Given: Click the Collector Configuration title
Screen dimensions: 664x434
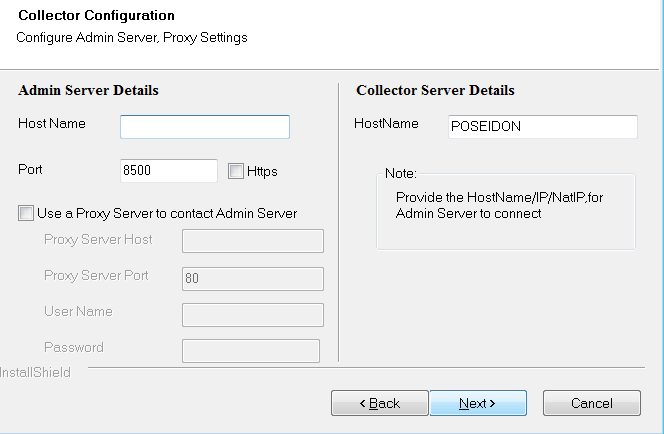Looking at the screenshot, I should pos(97,15).
